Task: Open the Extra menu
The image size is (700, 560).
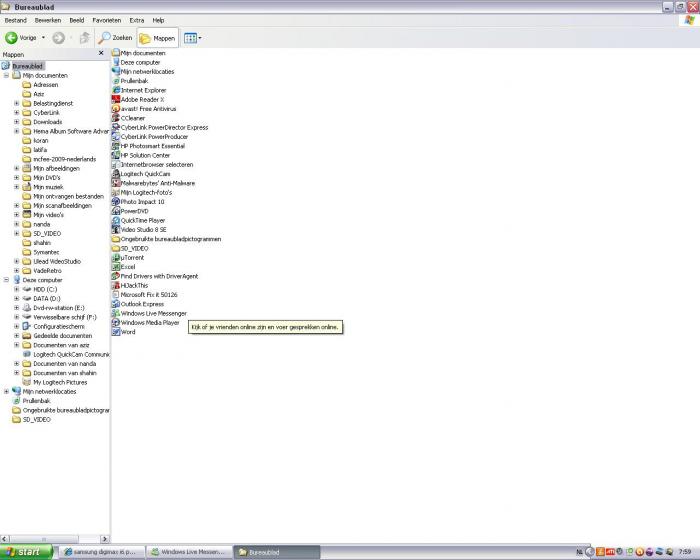Action: (137, 21)
